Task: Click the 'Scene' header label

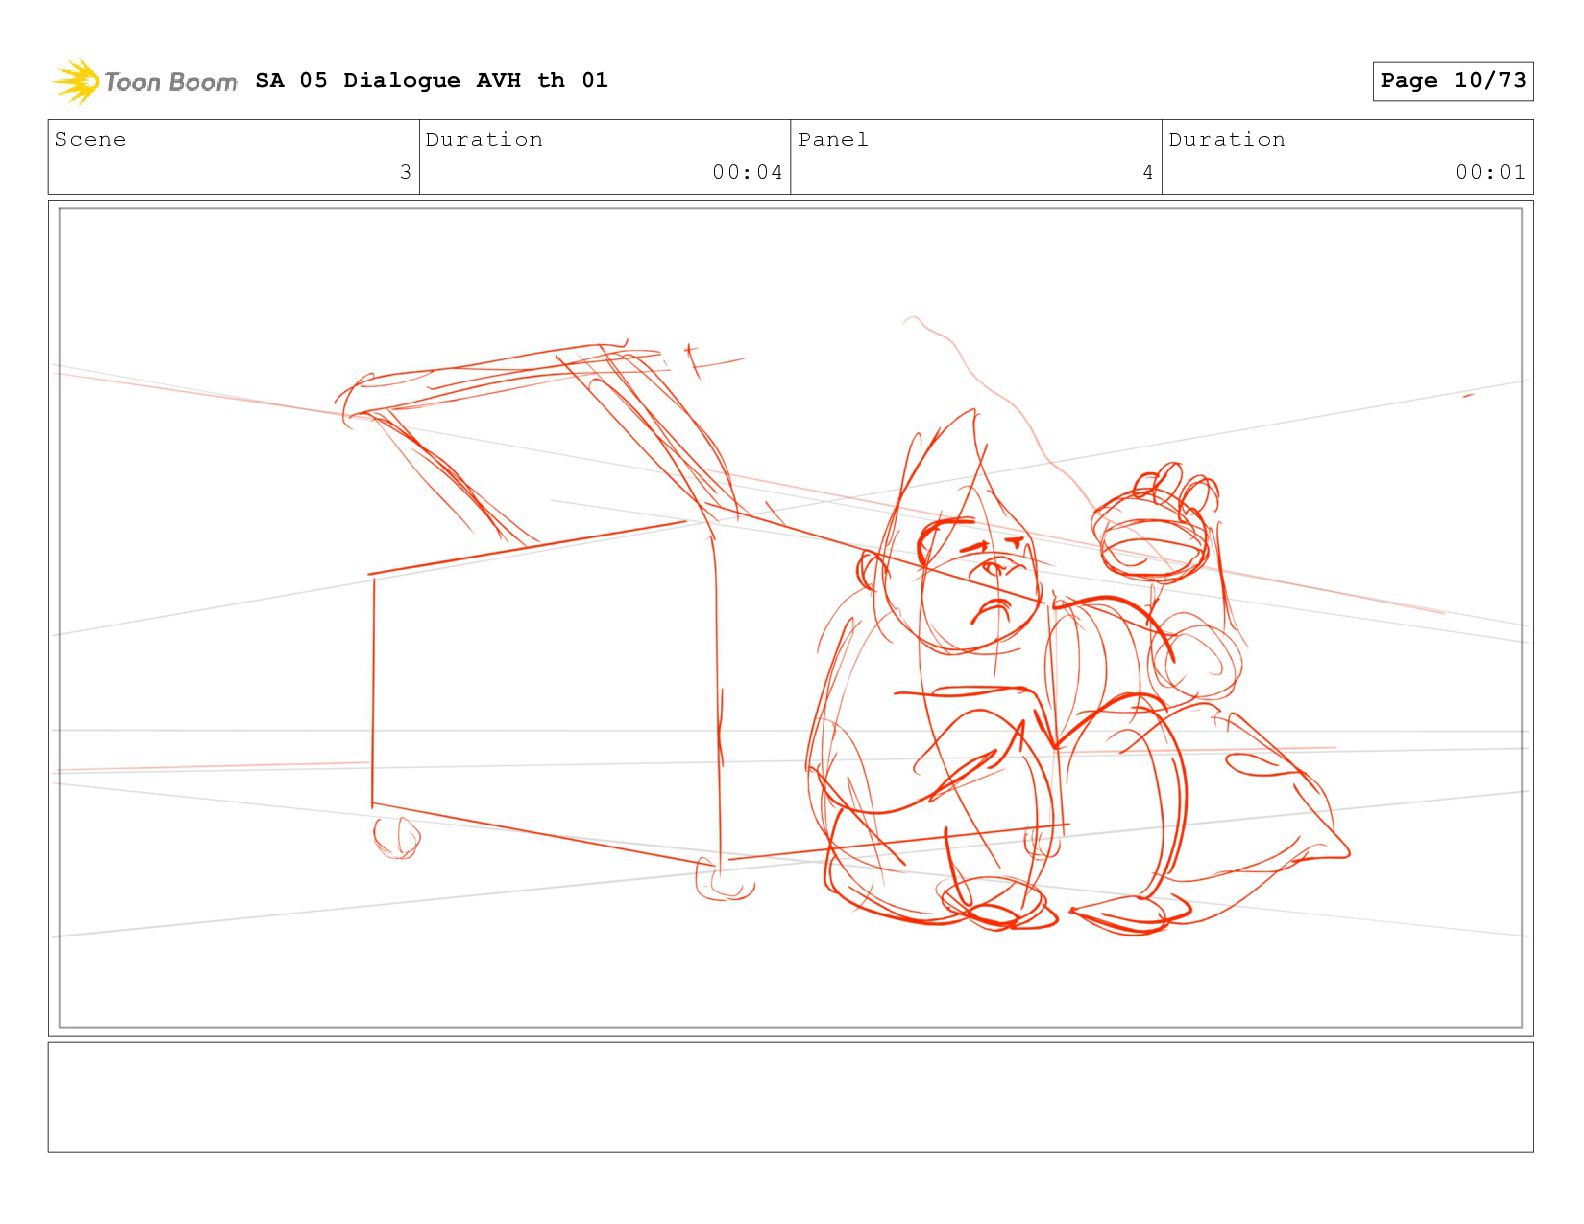Action: click(x=91, y=140)
